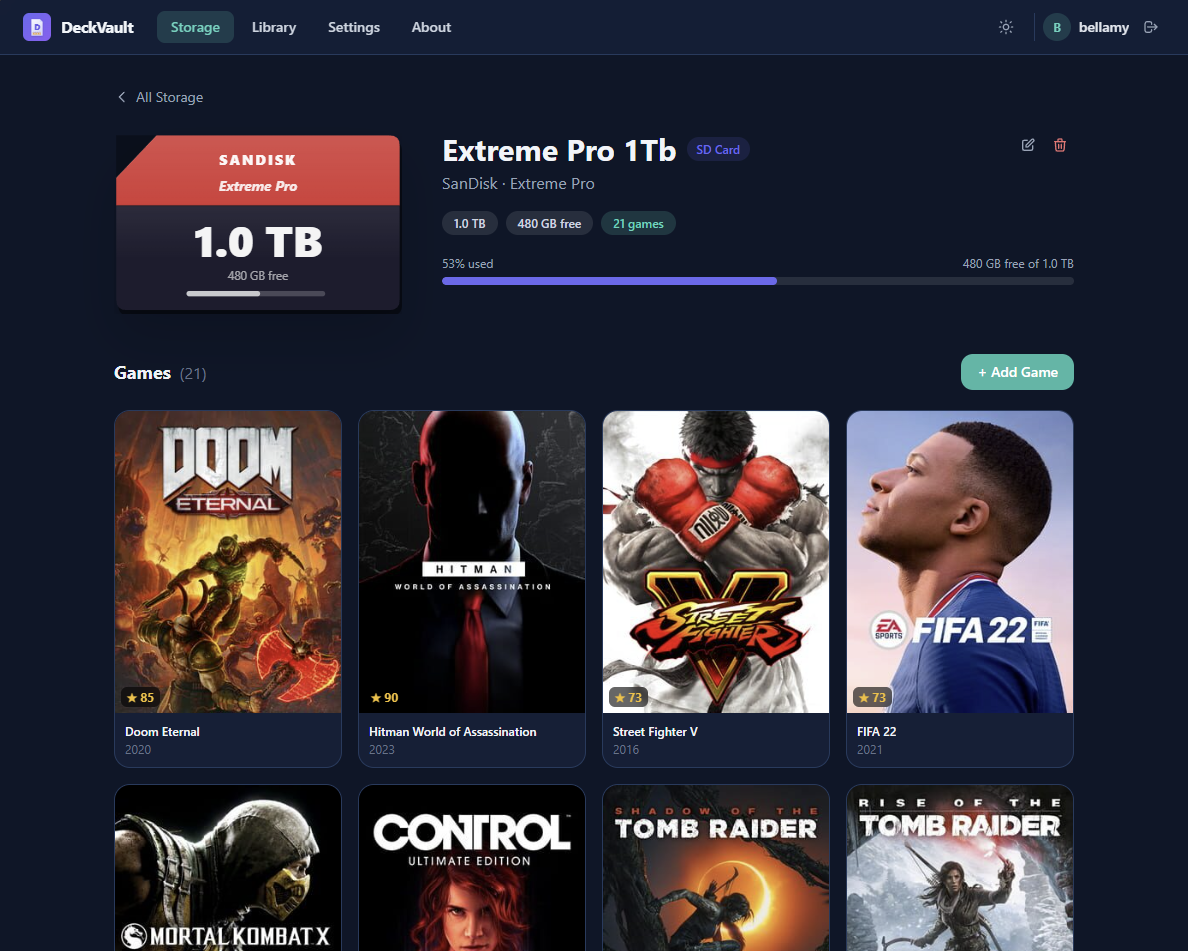The image size is (1188, 951).
Task: Click the 73 rating on FIFA 22
Action: (x=872, y=697)
